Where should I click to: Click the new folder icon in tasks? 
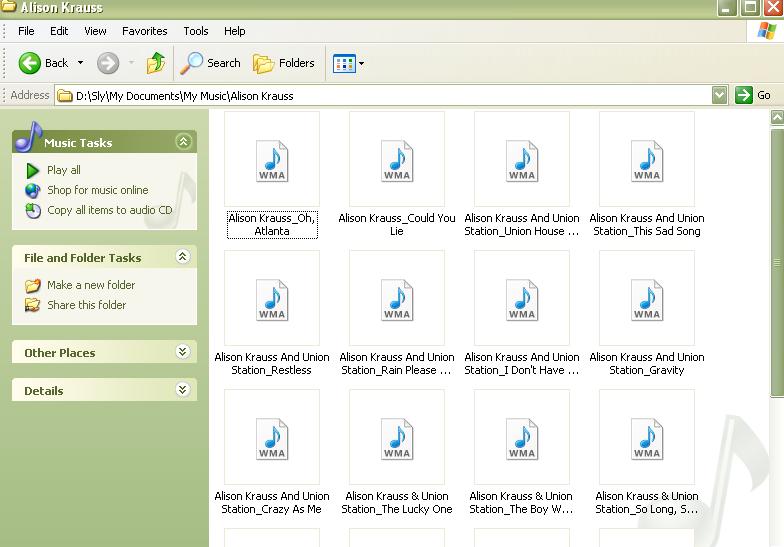click(32, 286)
